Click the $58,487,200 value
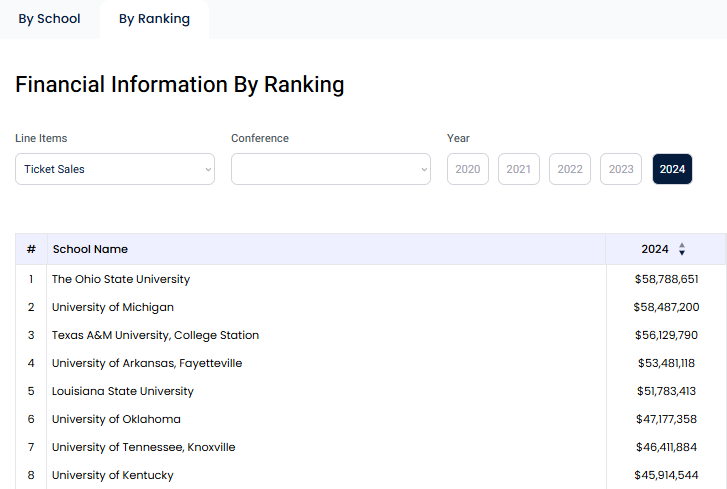727x489 pixels. (666, 307)
